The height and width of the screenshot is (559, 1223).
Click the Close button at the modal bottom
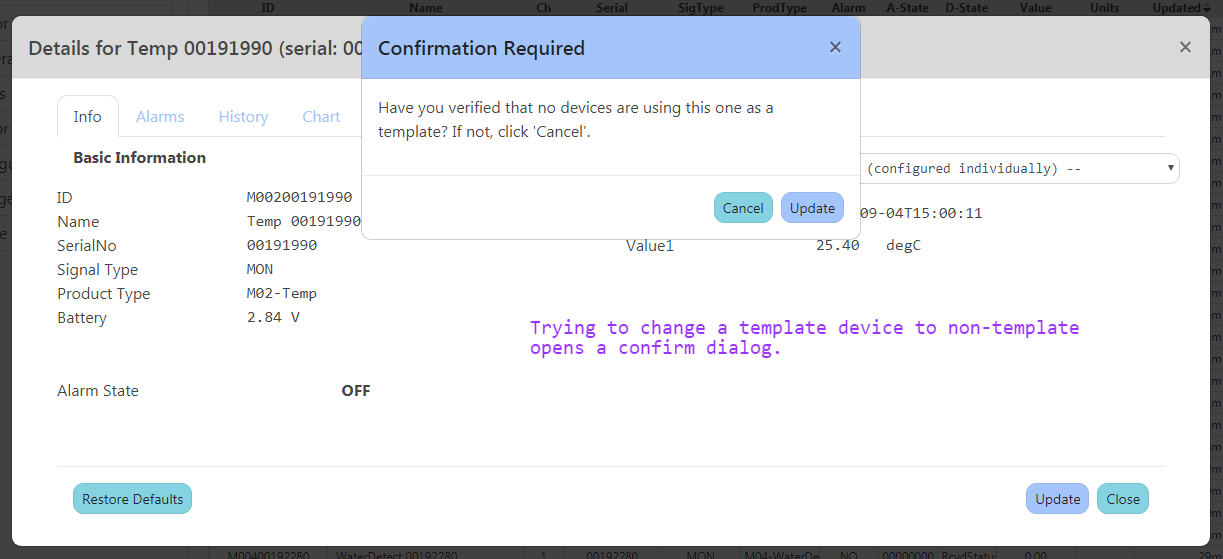(1123, 499)
